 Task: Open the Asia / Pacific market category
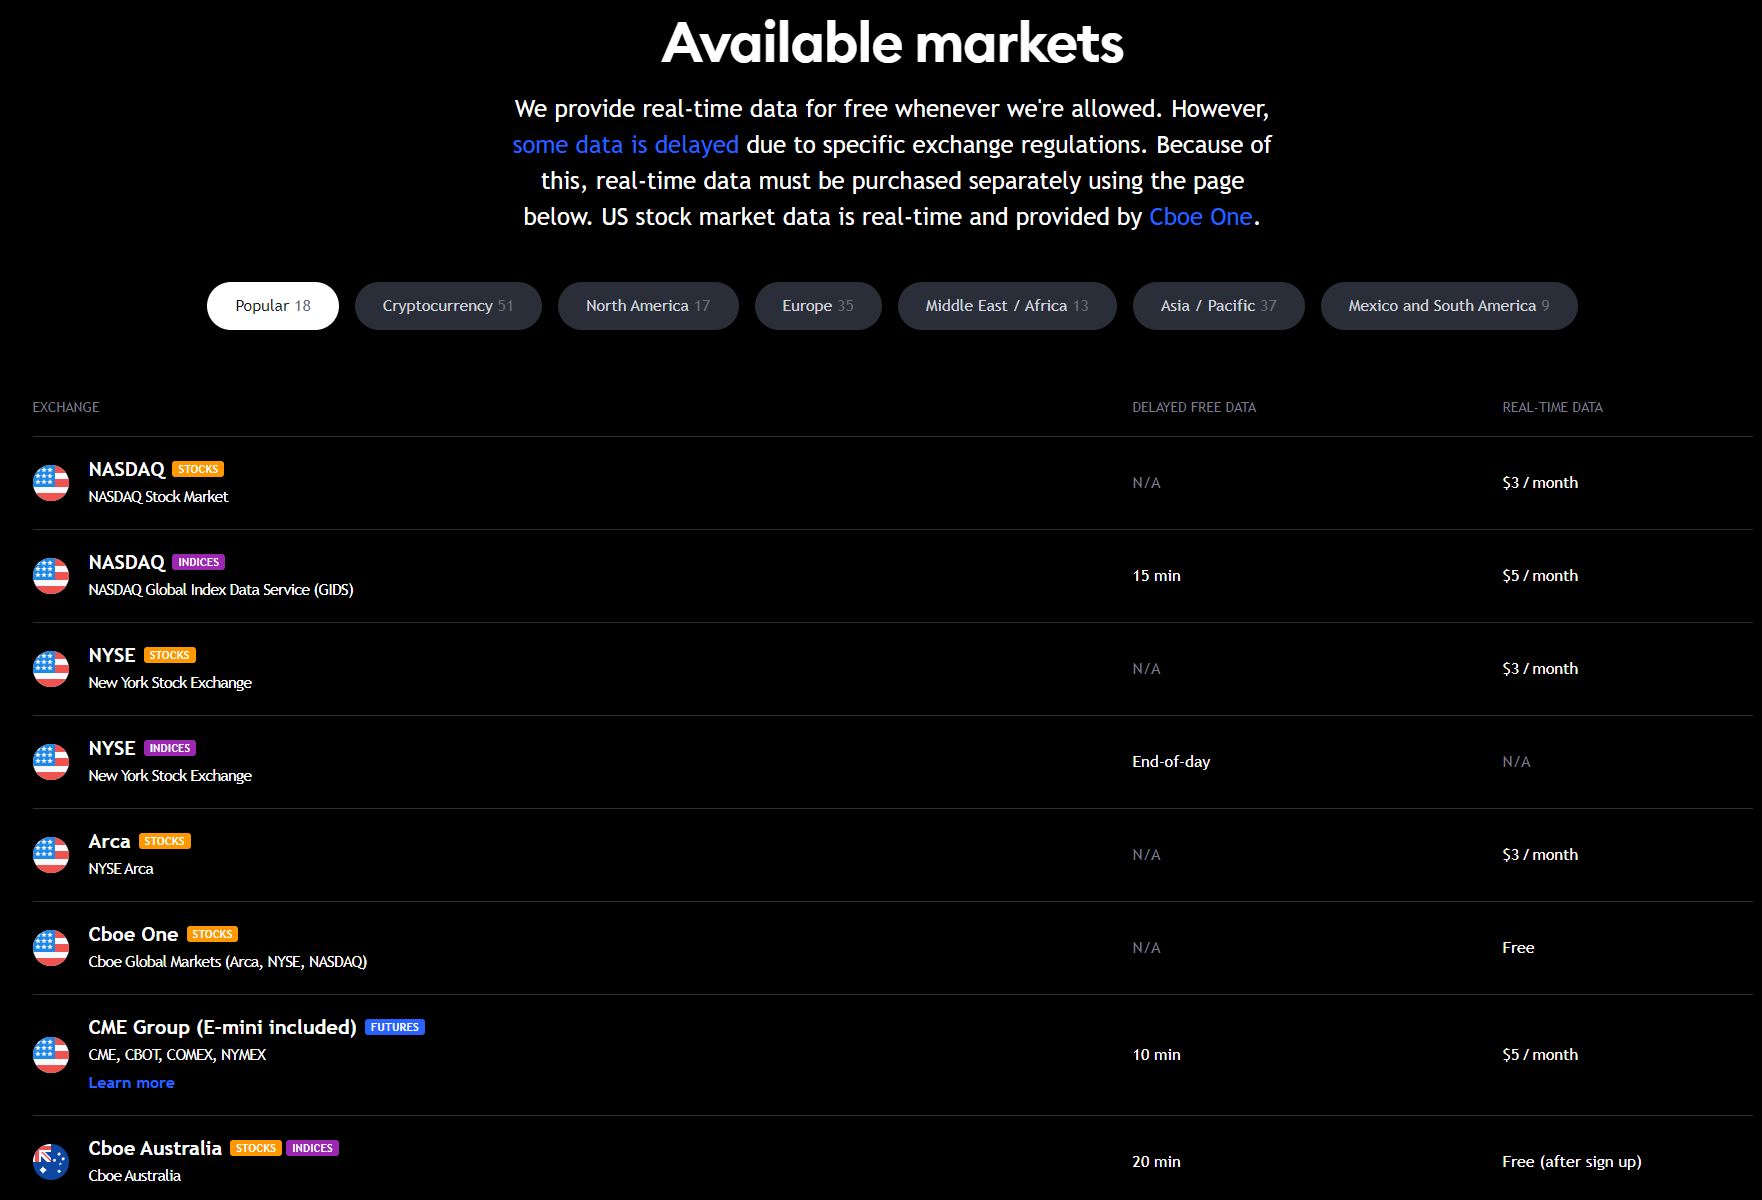1217,305
